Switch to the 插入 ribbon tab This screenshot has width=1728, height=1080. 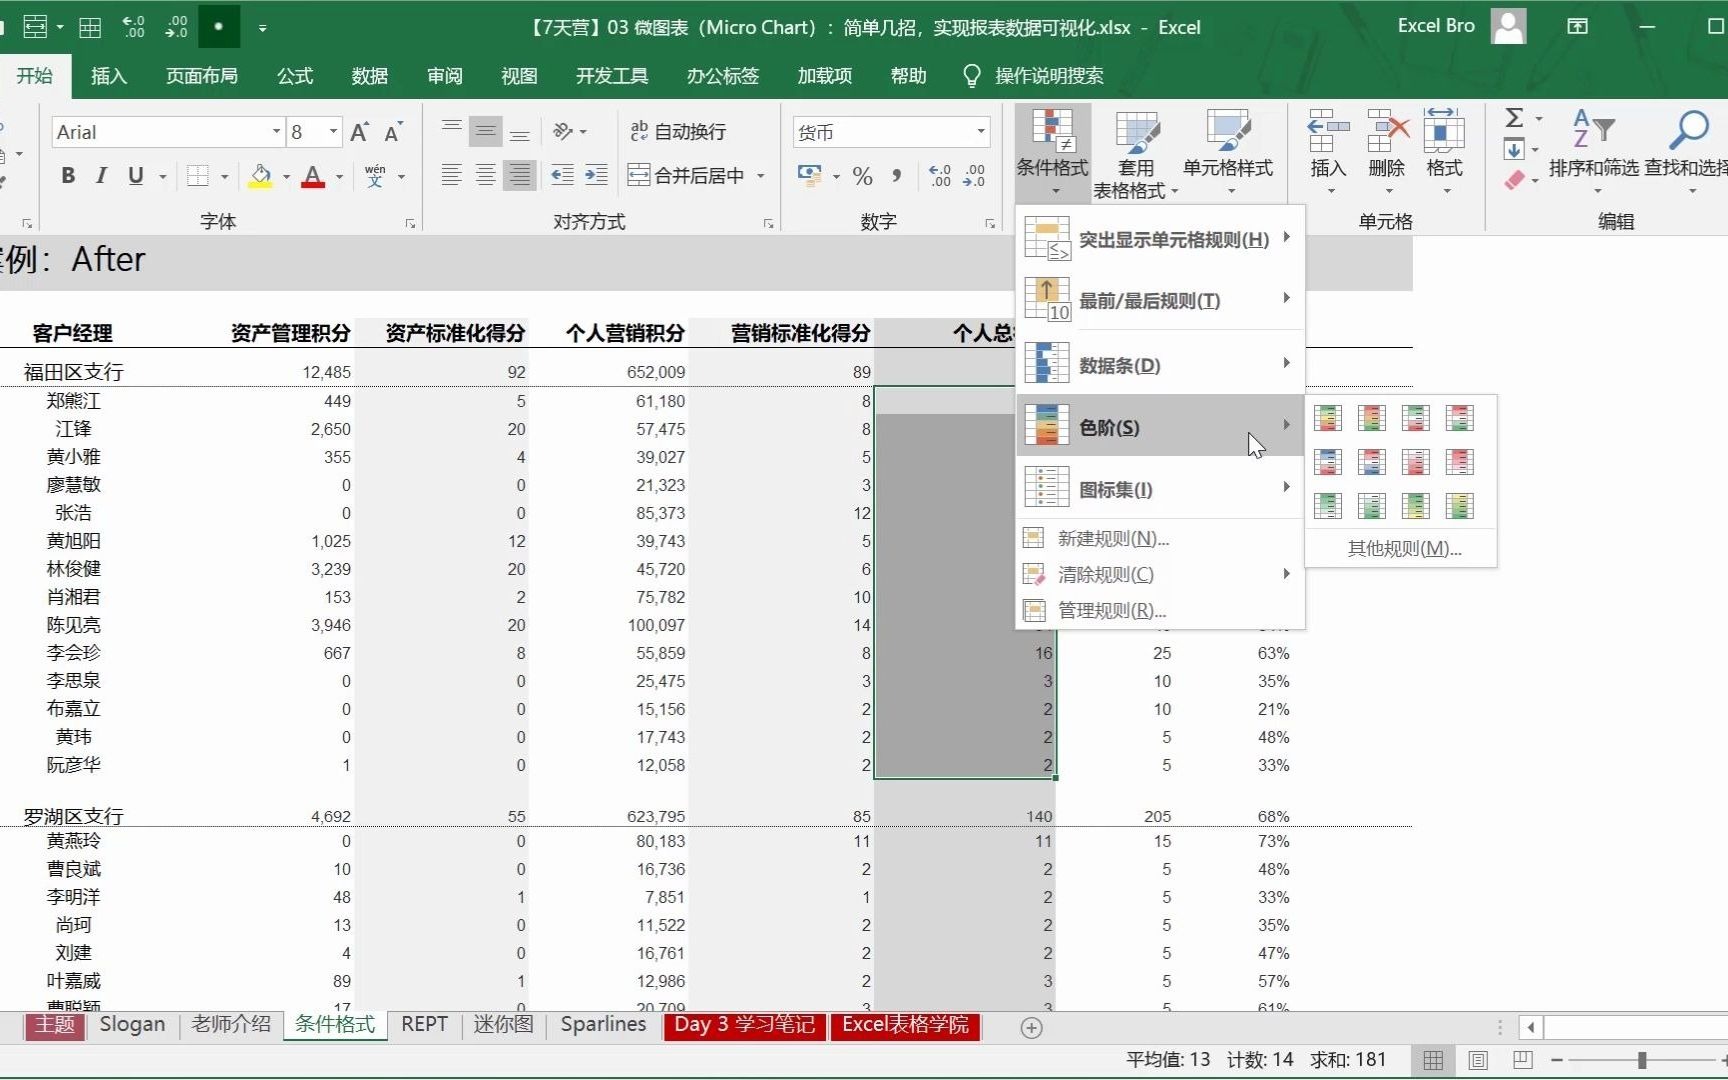click(109, 76)
